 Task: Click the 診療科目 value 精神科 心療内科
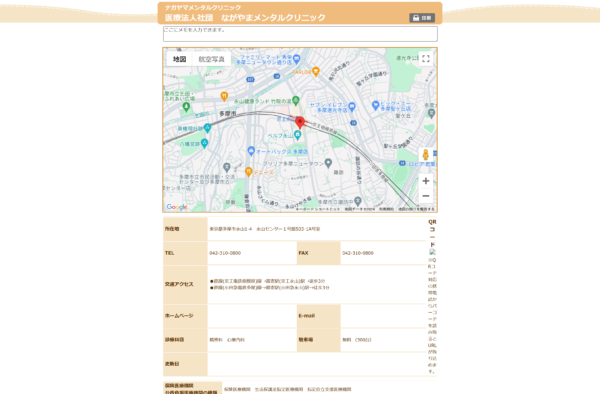(227, 340)
